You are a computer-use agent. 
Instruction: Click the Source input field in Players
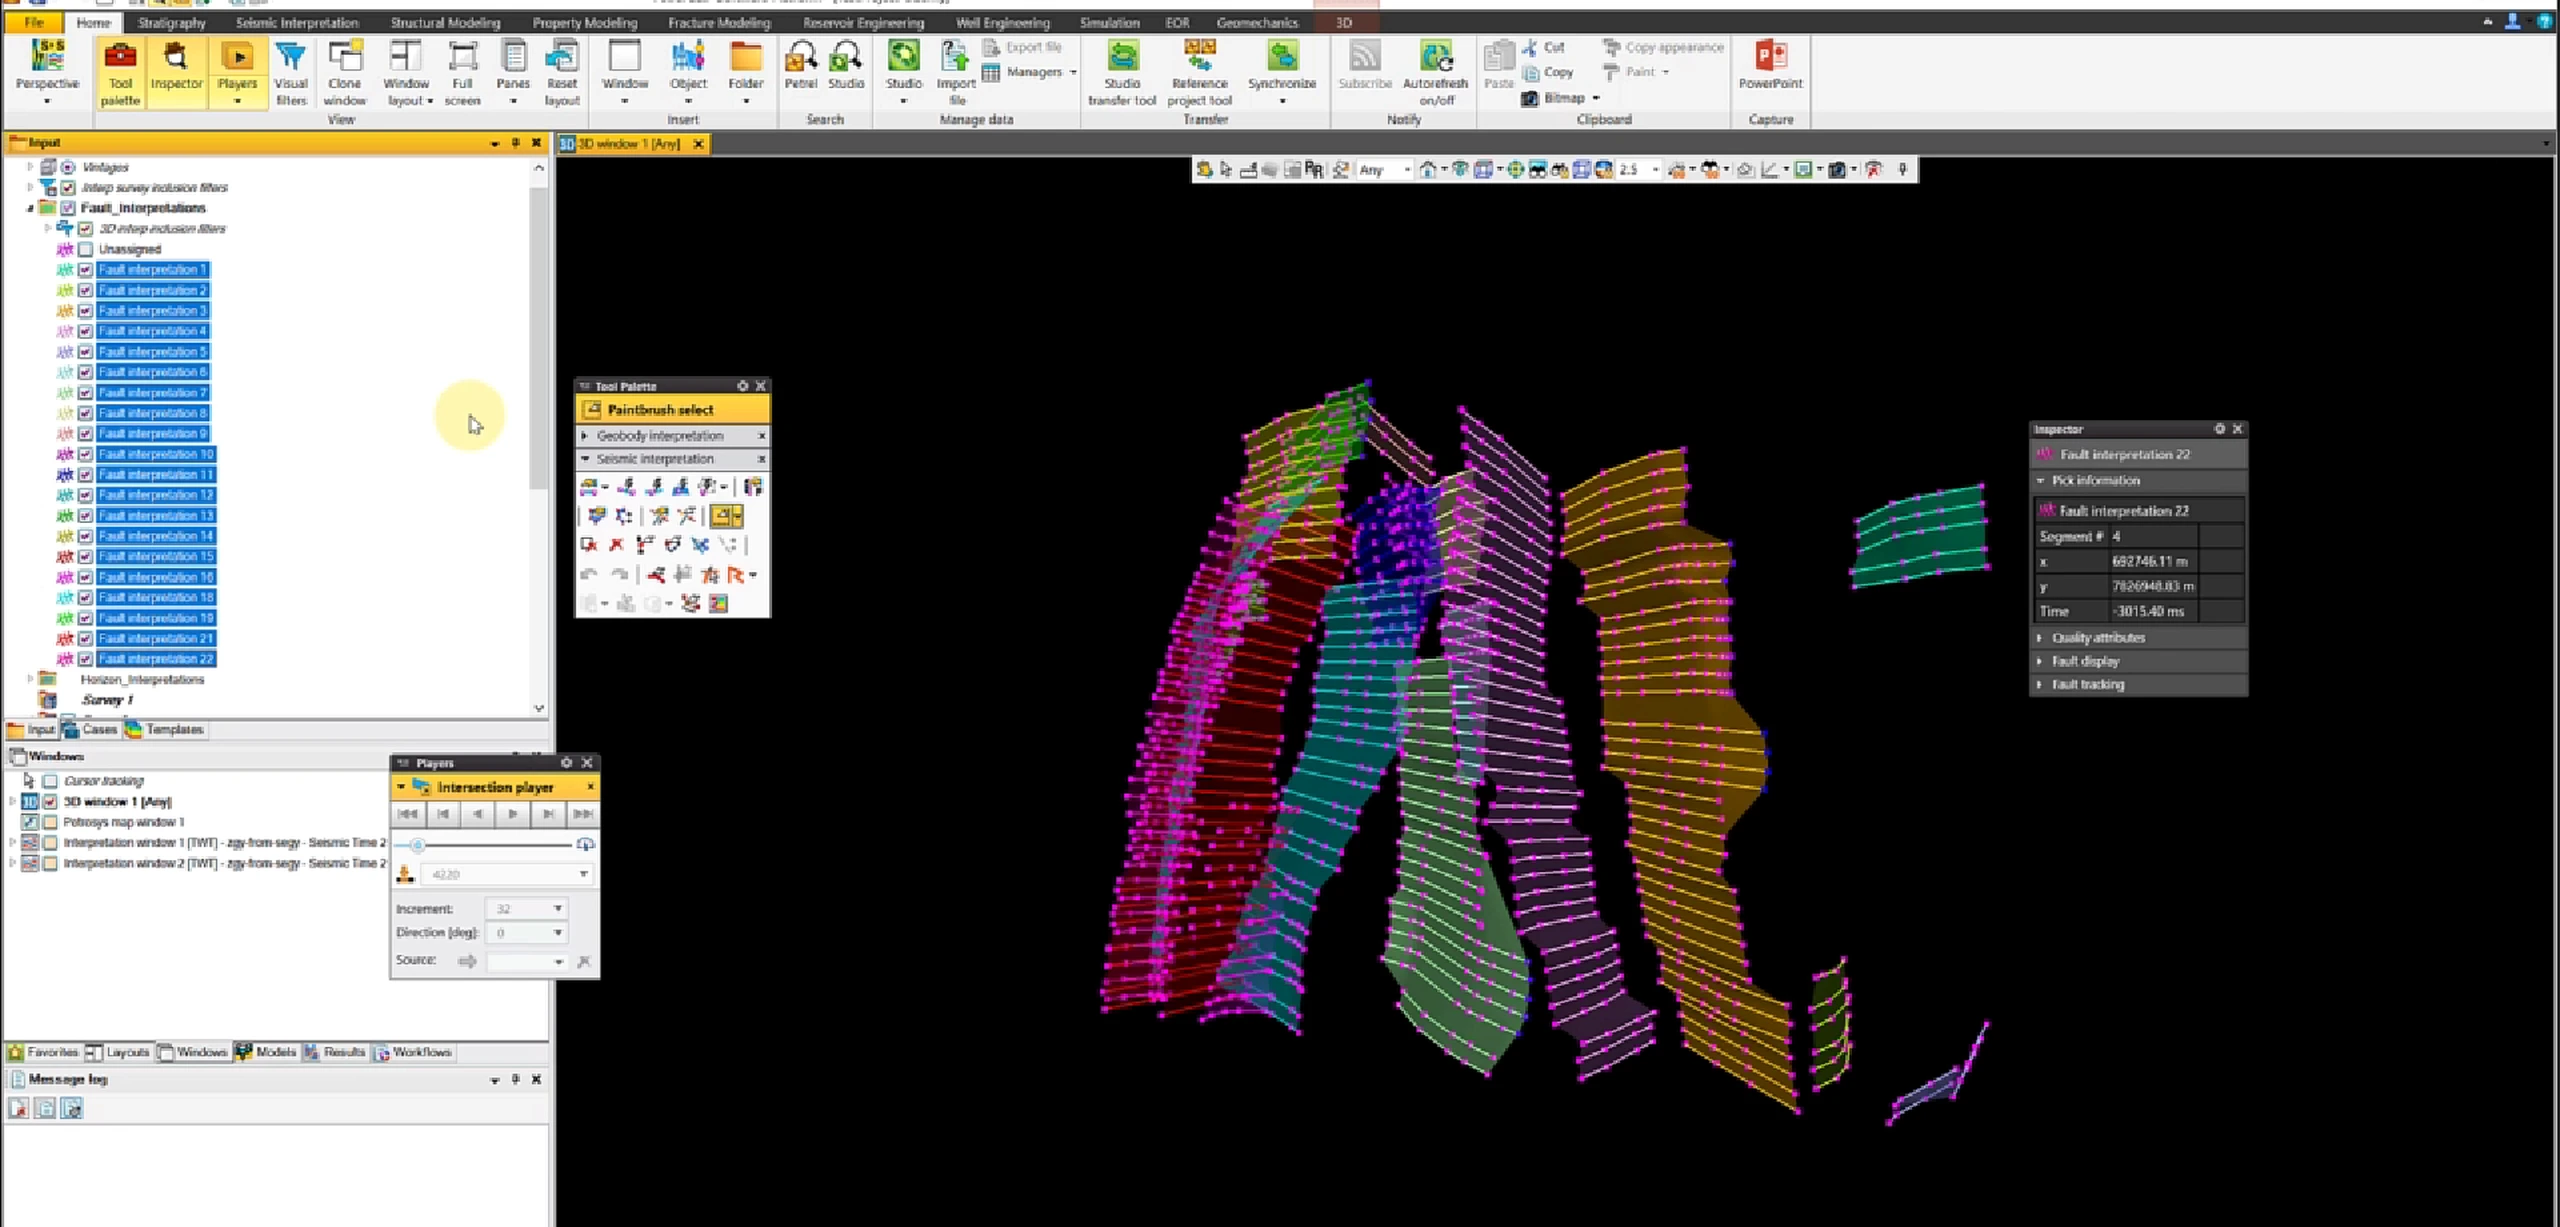(x=528, y=961)
